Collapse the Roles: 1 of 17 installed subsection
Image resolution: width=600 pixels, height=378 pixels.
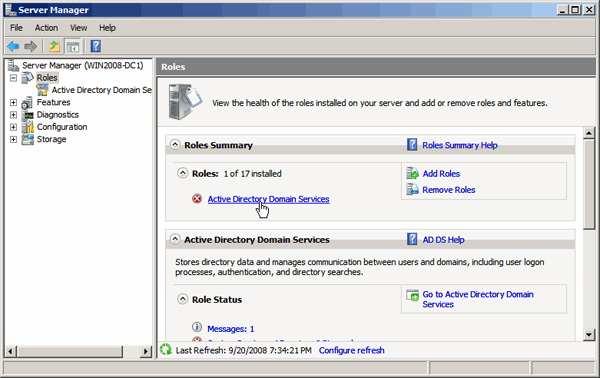[x=183, y=173]
